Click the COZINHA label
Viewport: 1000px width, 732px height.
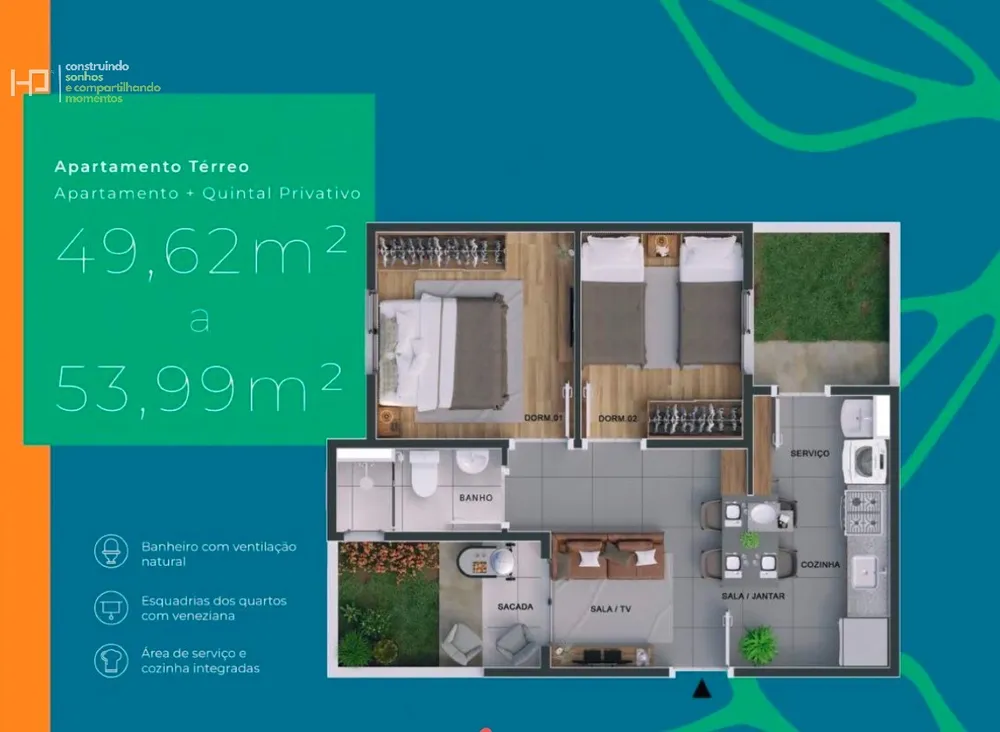[820, 564]
